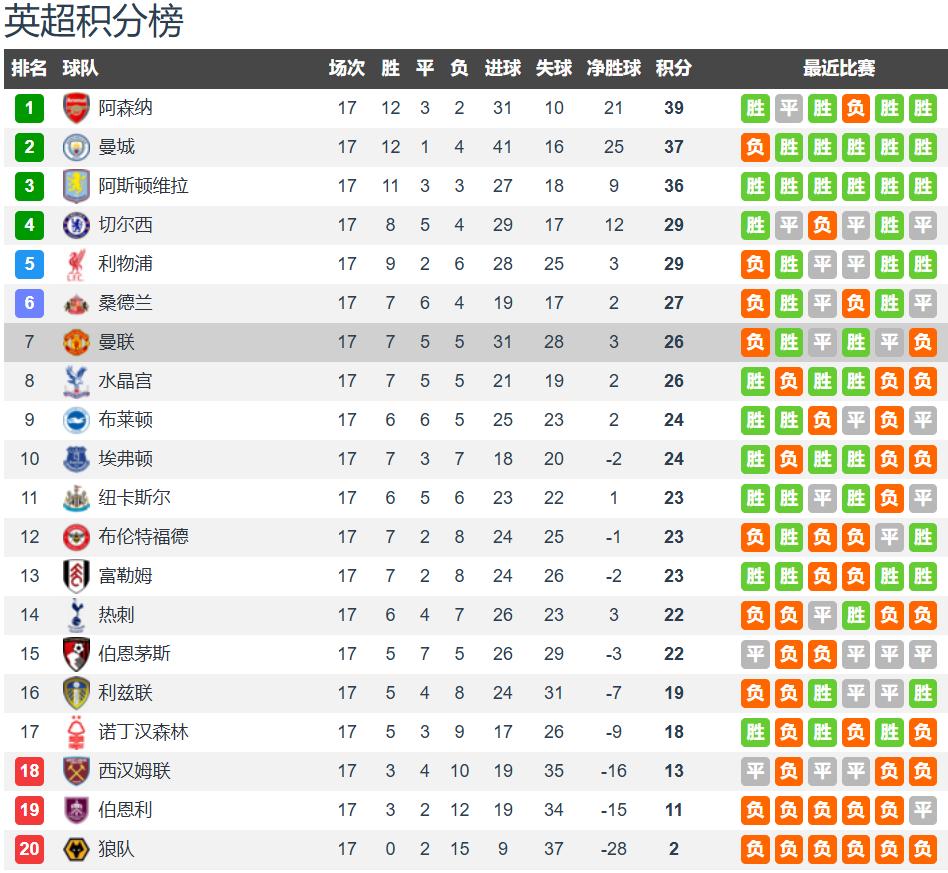Click the Manchester City crest icon

click(77, 147)
